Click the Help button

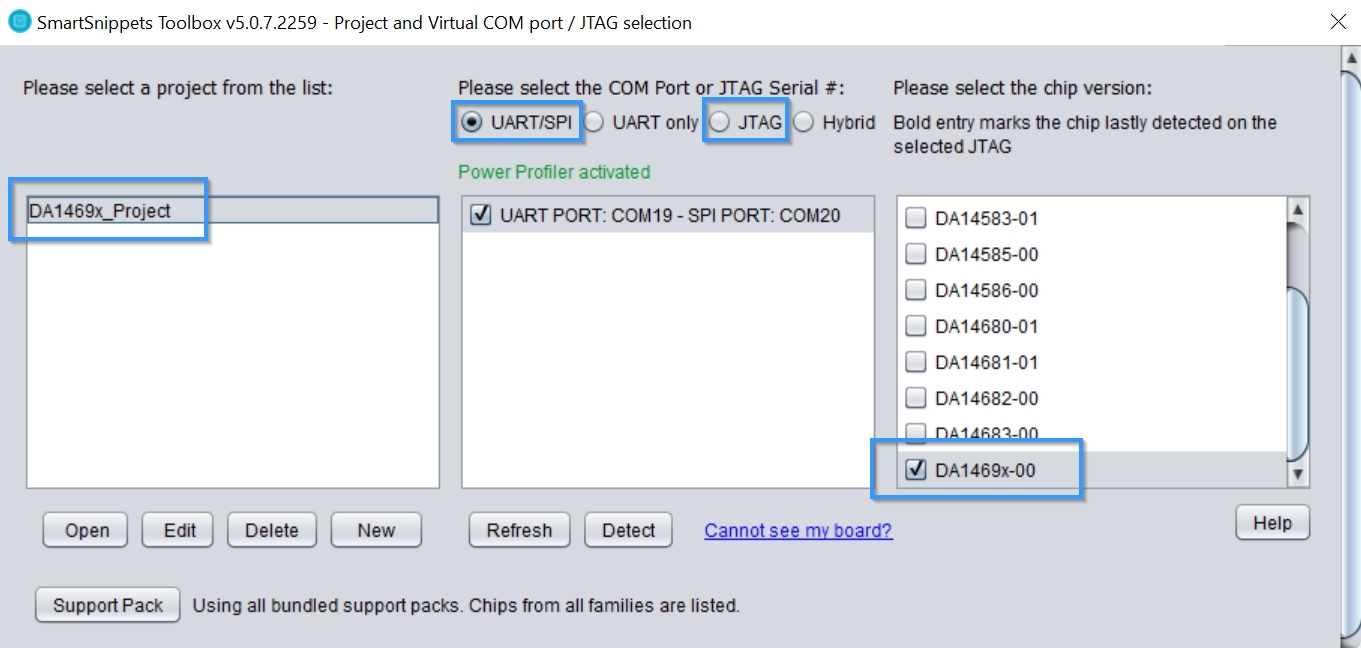pos(1273,522)
